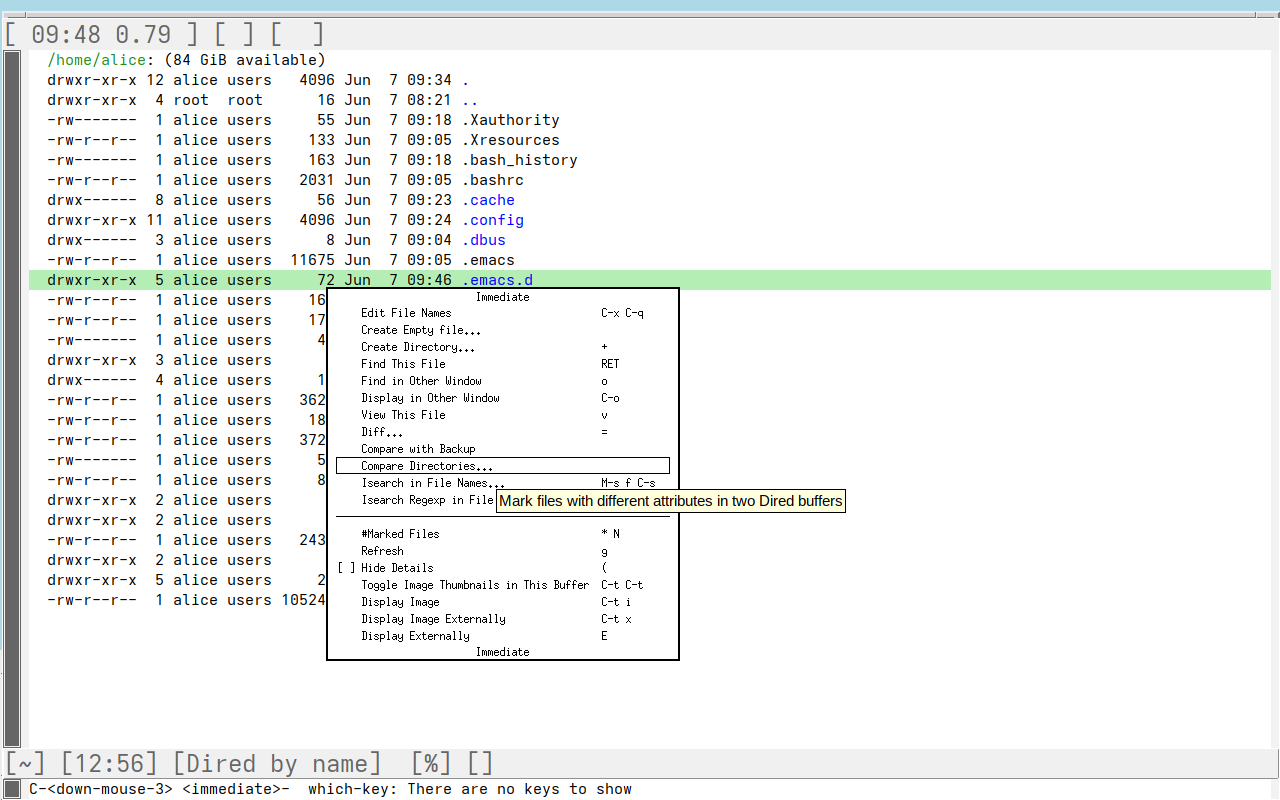Open the Diff... menu entry
1280x800 pixels.
(x=503, y=432)
